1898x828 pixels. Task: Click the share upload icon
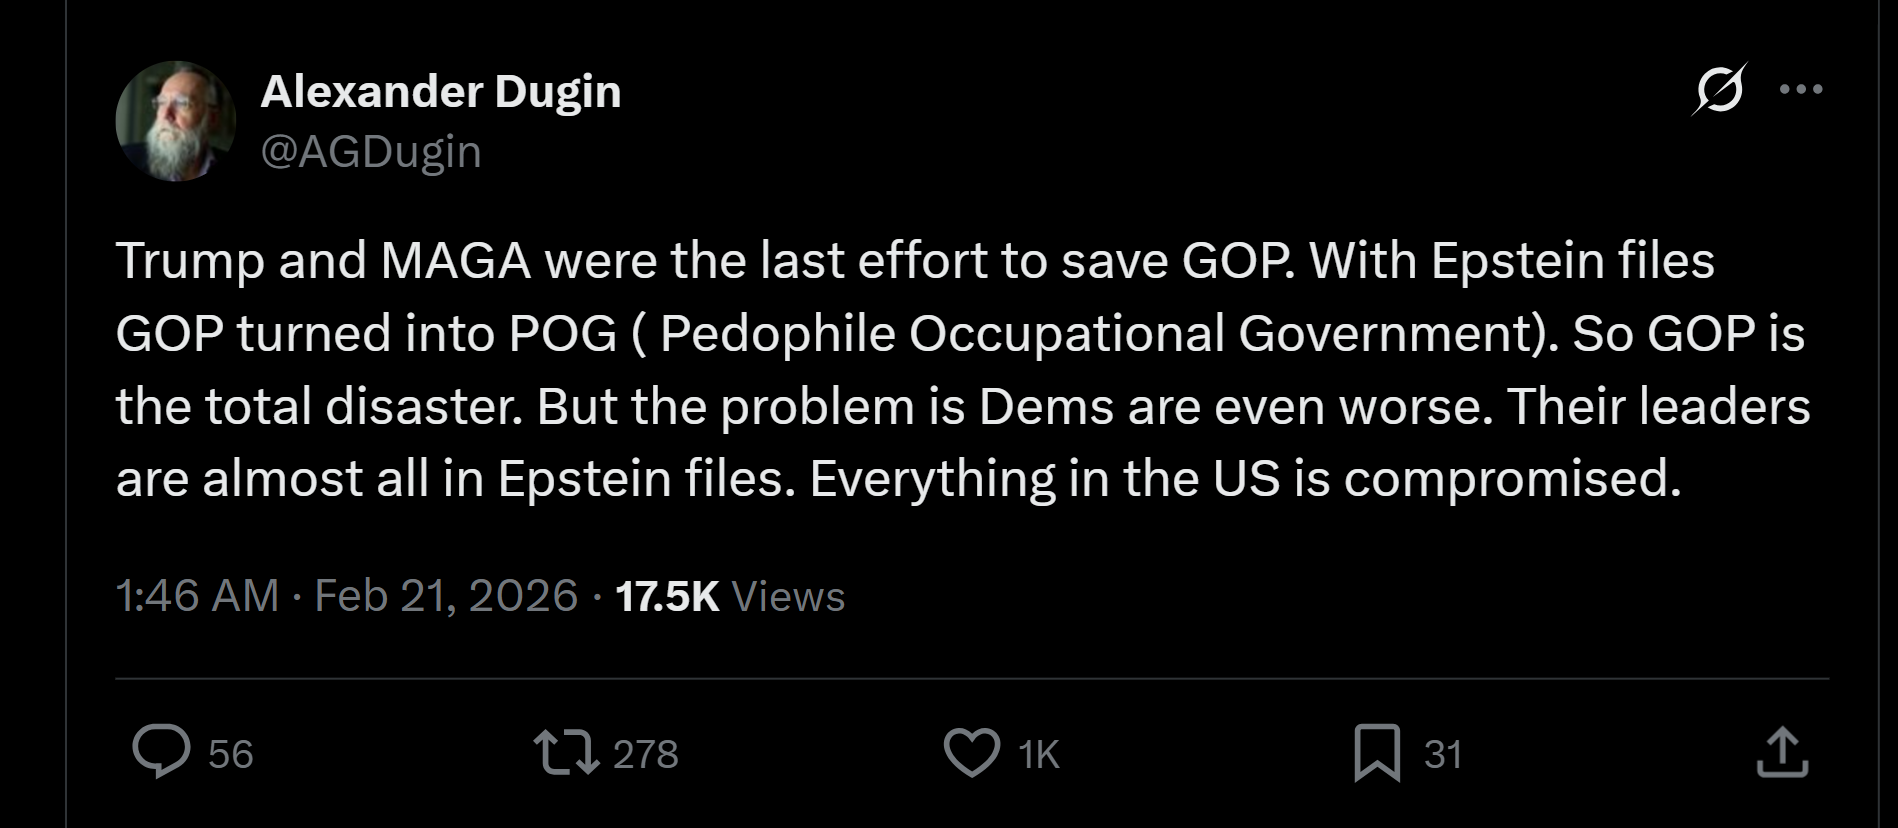[1782, 753]
